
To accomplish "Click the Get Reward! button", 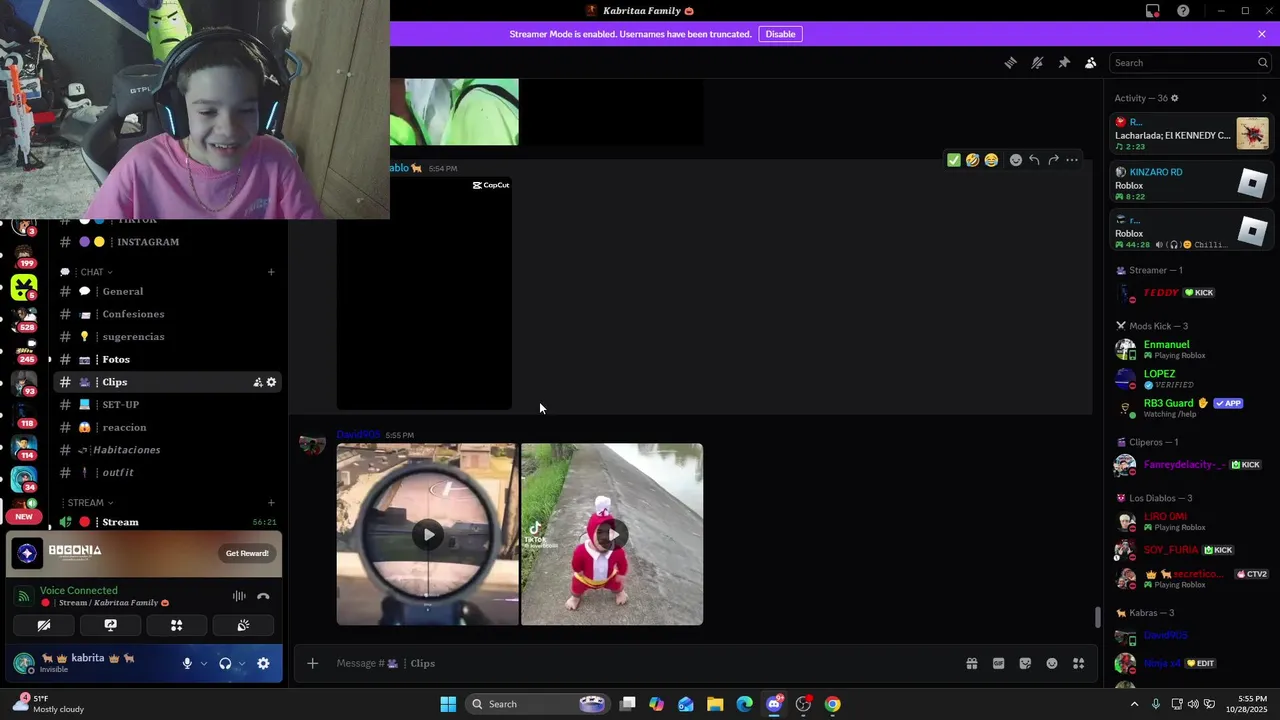I will [247, 553].
